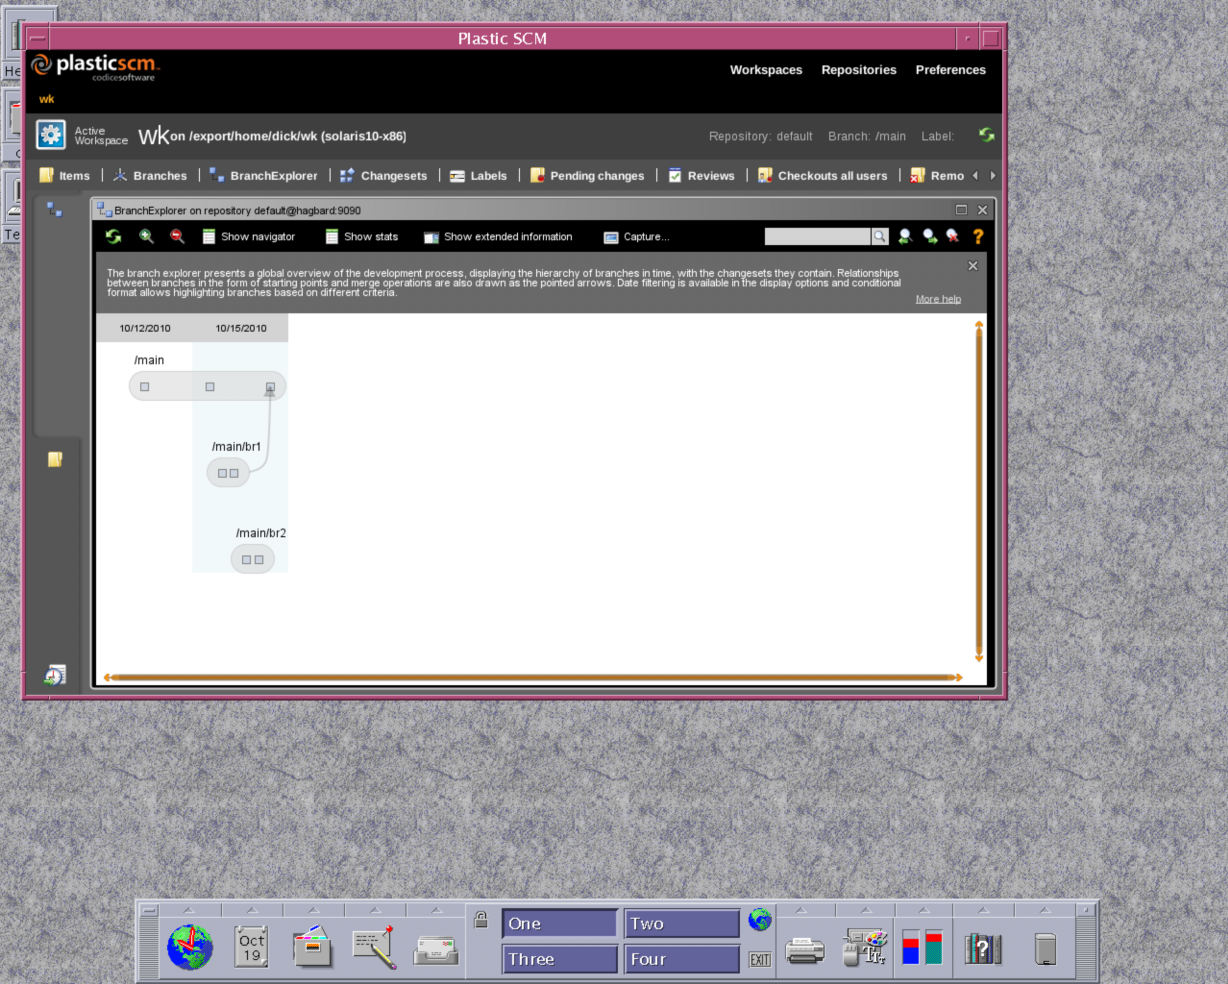The width and height of the screenshot is (1228, 984).
Task: Click the clock icon at bottom of left sidebar
Action: pyautogui.click(x=55, y=676)
